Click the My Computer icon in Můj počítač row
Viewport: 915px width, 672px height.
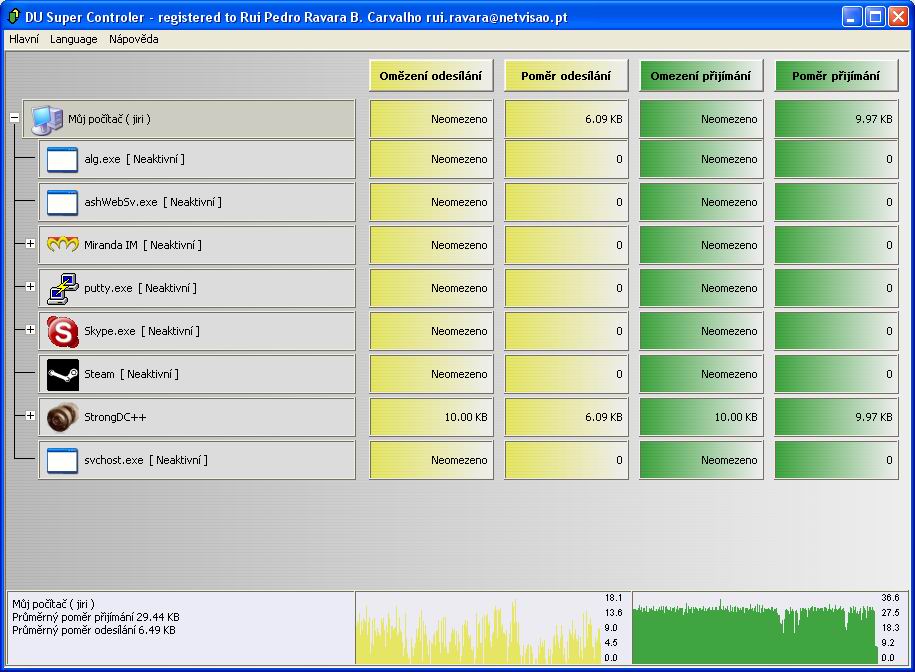coord(47,119)
